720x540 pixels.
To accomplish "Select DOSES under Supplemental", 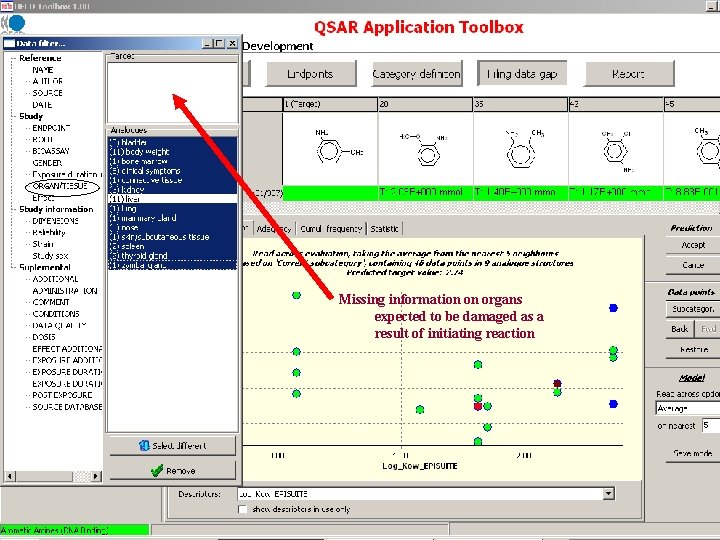I will [44, 337].
